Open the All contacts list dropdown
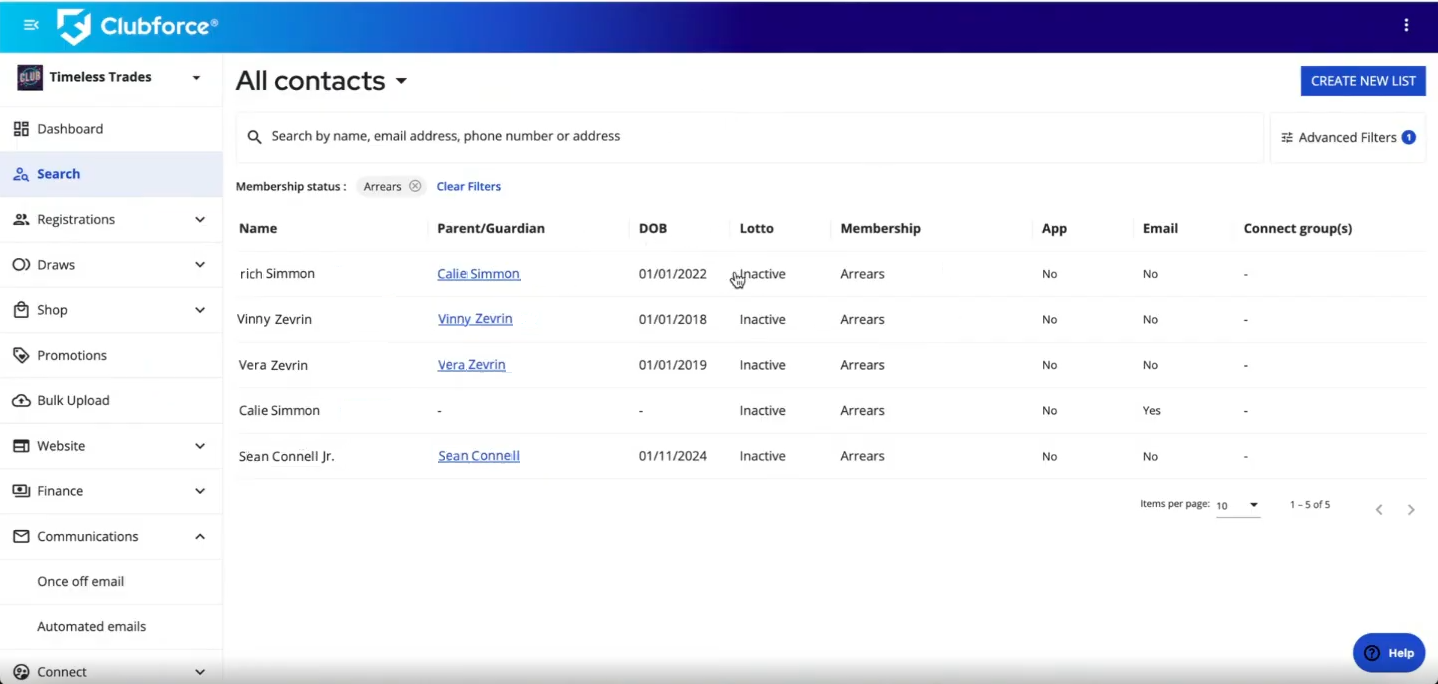The height and width of the screenshot is (684, 1438). point(401,81)
